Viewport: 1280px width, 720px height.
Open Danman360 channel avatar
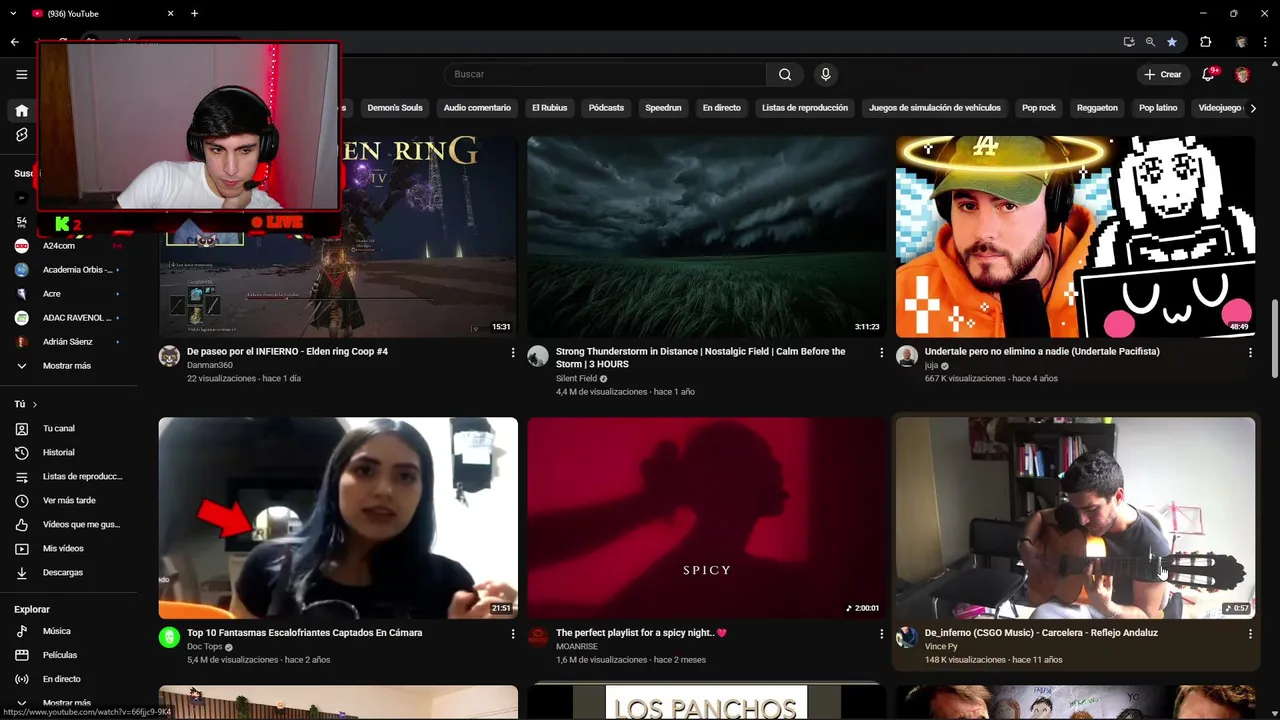click(x=169, y=356)
